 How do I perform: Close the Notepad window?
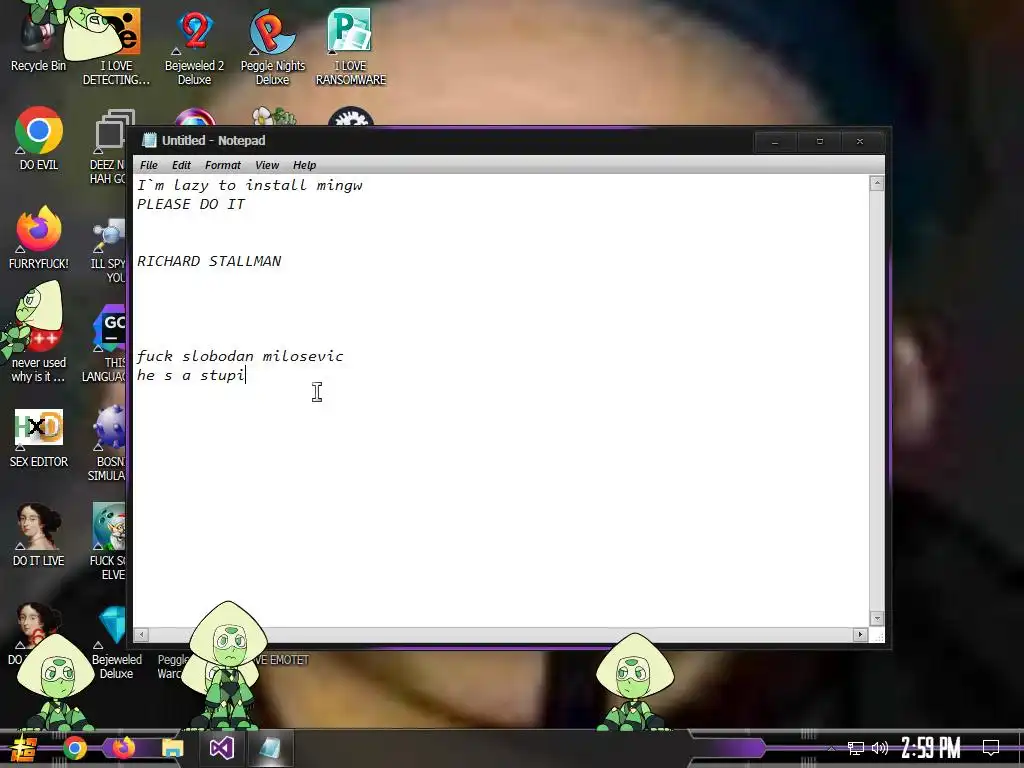pyautogui.click(x=860, y=142)
